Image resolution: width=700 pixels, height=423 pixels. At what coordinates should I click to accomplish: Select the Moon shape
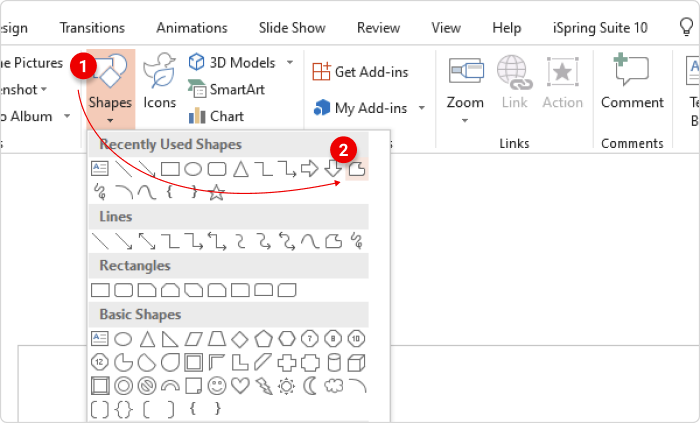[x=310, y=386]
